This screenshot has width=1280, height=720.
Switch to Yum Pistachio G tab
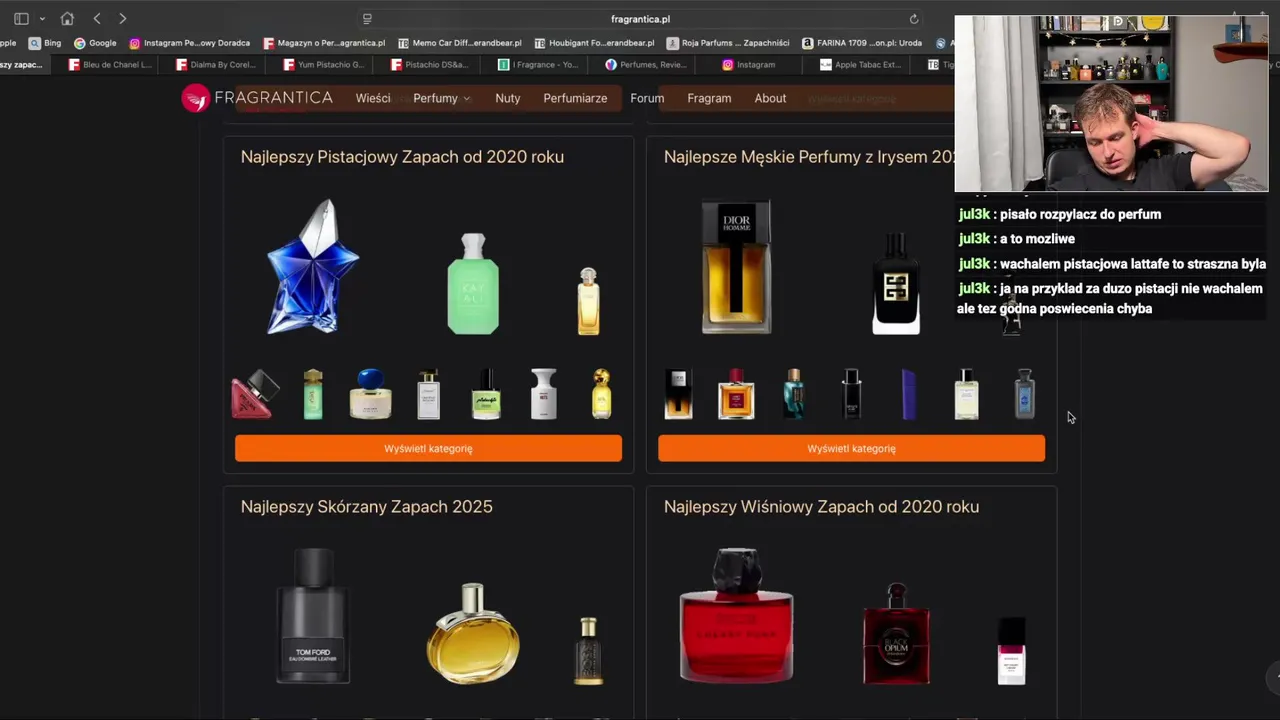click(x=324, y=65)
